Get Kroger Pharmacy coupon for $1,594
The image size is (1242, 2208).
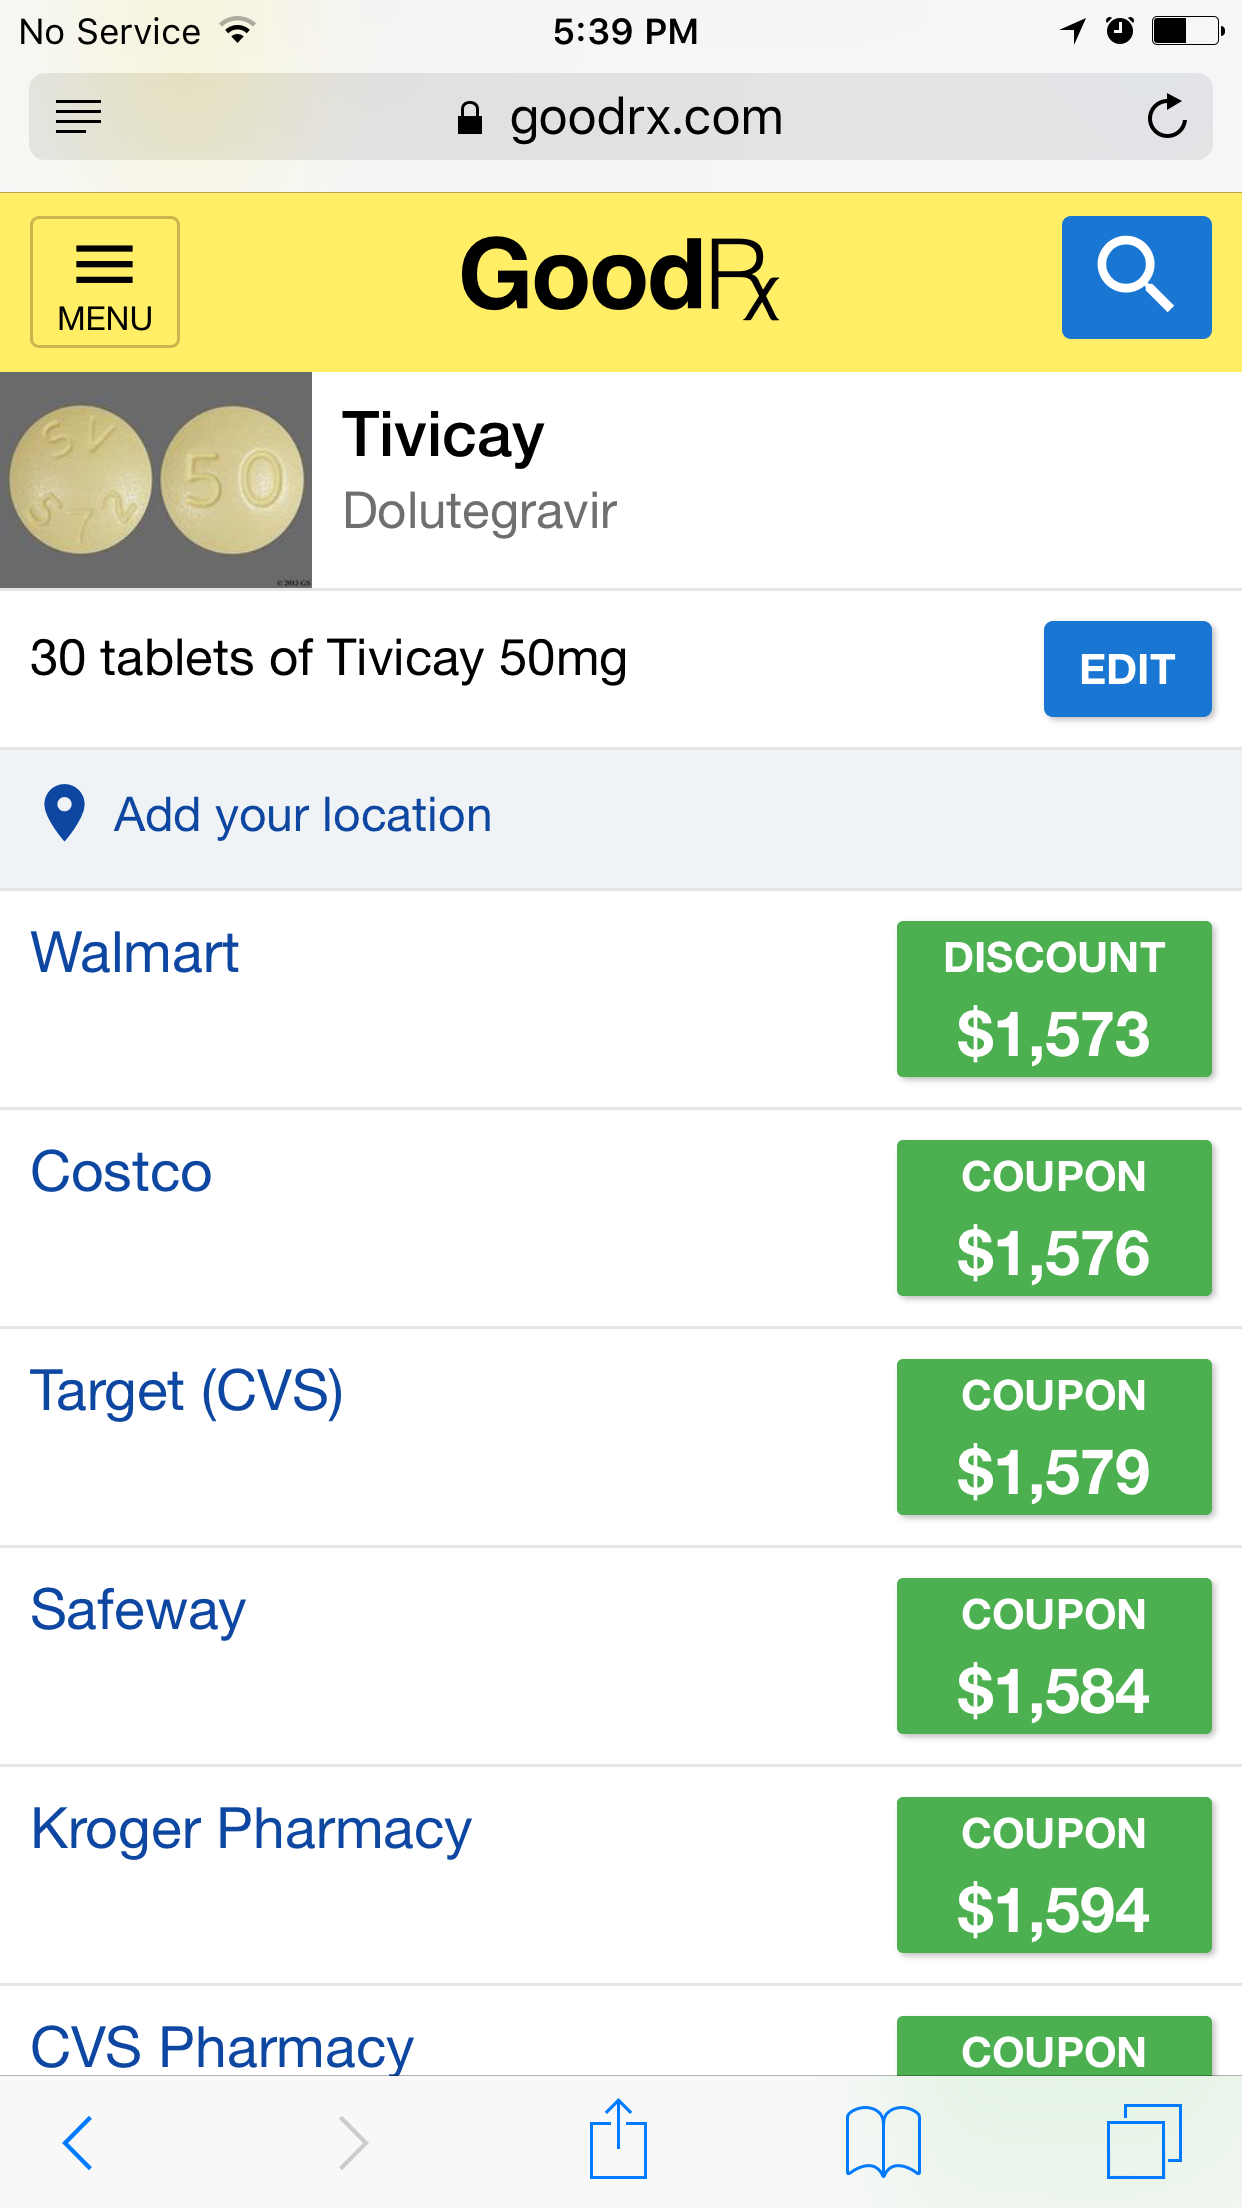[1054, 1875]
